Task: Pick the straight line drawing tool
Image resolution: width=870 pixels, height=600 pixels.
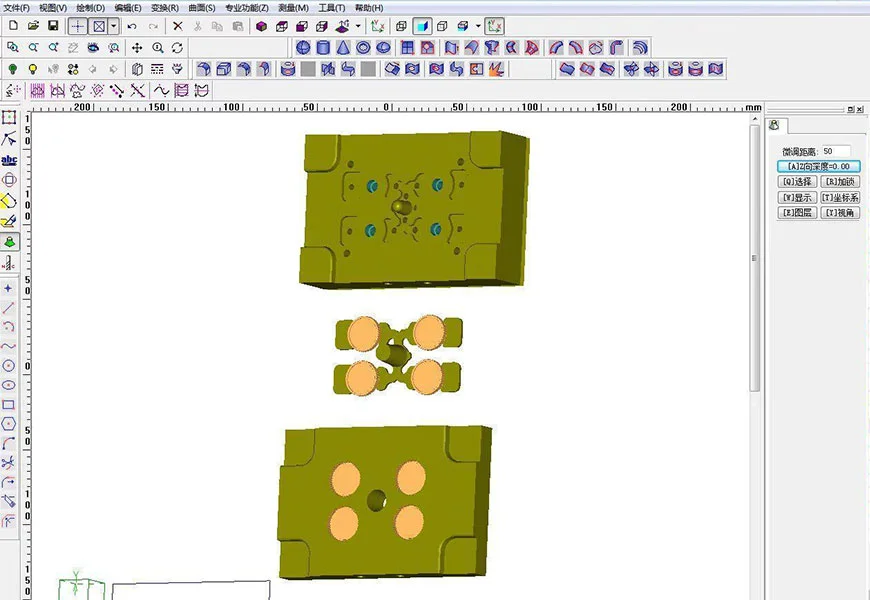Action: (8, 307)
